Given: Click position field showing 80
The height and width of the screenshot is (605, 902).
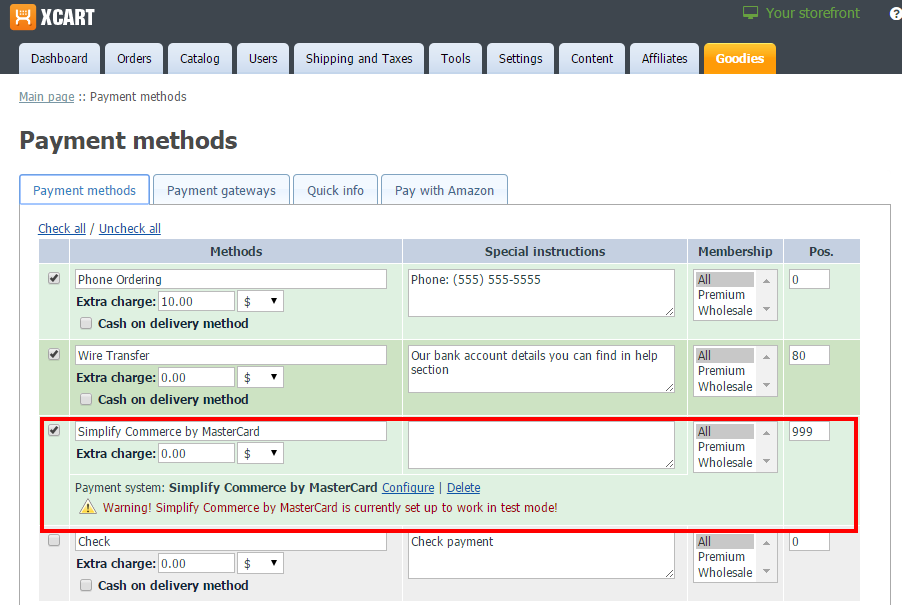Looking at the screenshot, I should 809,355.
